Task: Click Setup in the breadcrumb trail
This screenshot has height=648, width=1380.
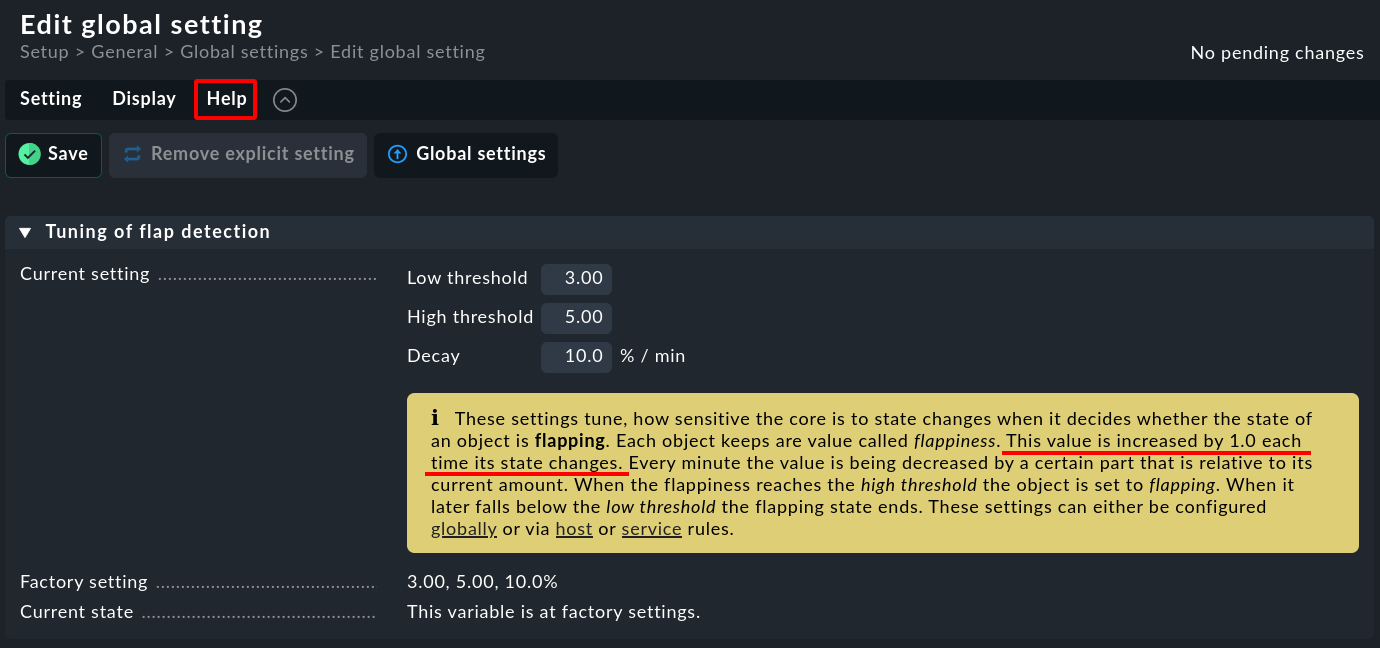Action: click(x=44, y=52)
